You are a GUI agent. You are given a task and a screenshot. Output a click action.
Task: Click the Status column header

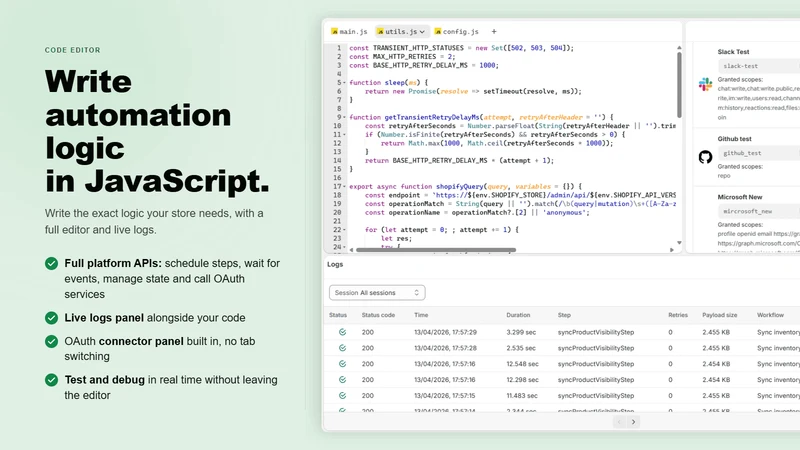click(338, 315)
